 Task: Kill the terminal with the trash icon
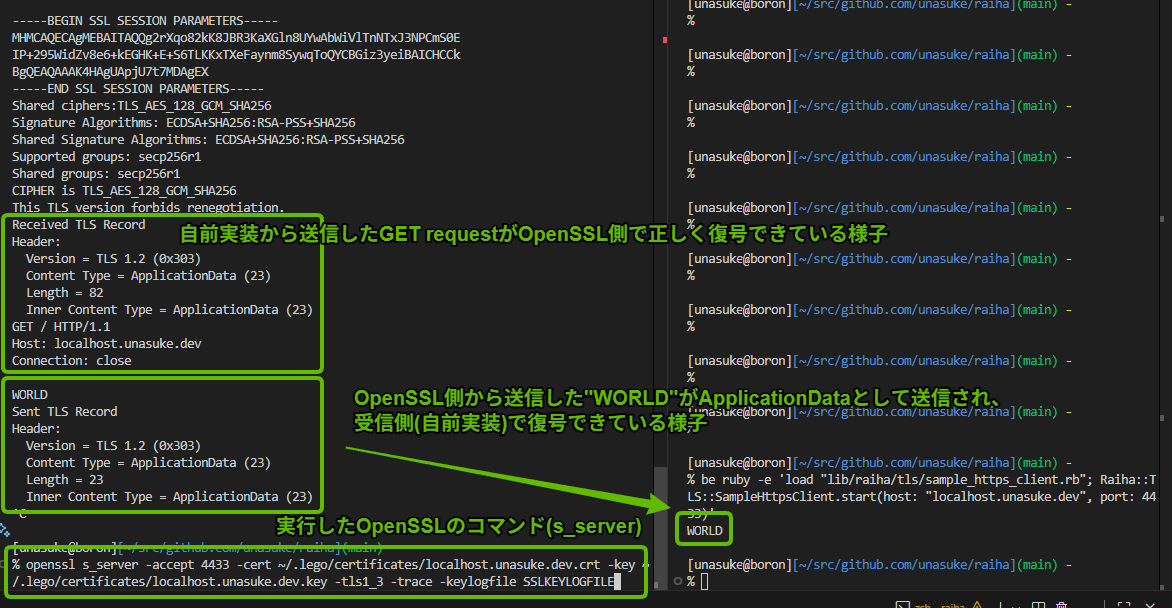(x=1061, y=605)
